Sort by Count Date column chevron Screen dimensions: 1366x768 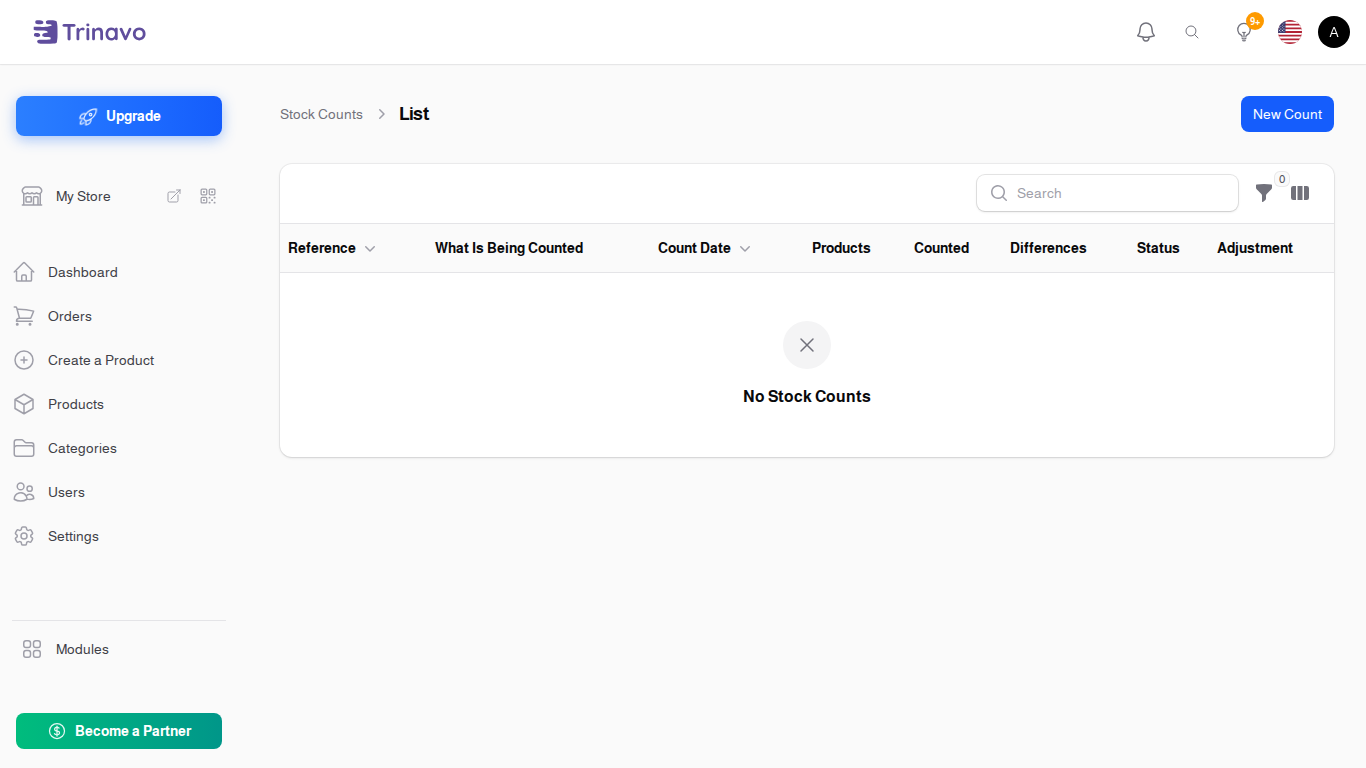[x=745, y=248]
